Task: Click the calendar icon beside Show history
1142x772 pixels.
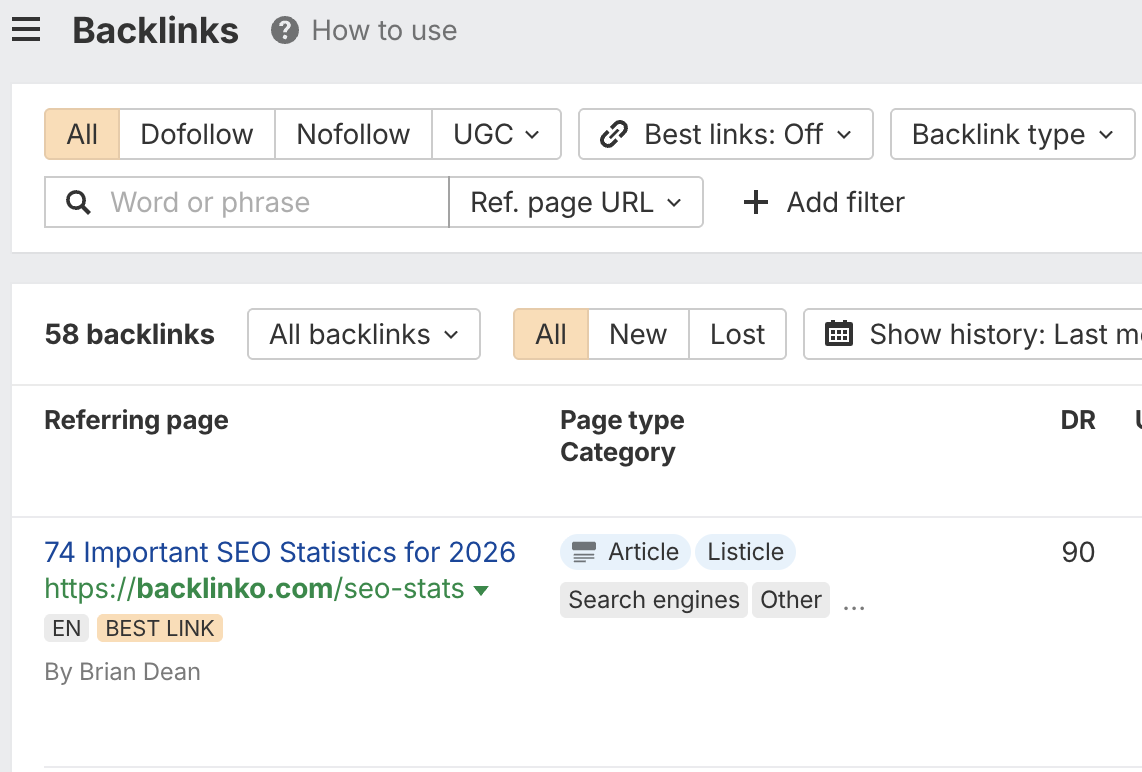Action: click(x=838, y=334)
